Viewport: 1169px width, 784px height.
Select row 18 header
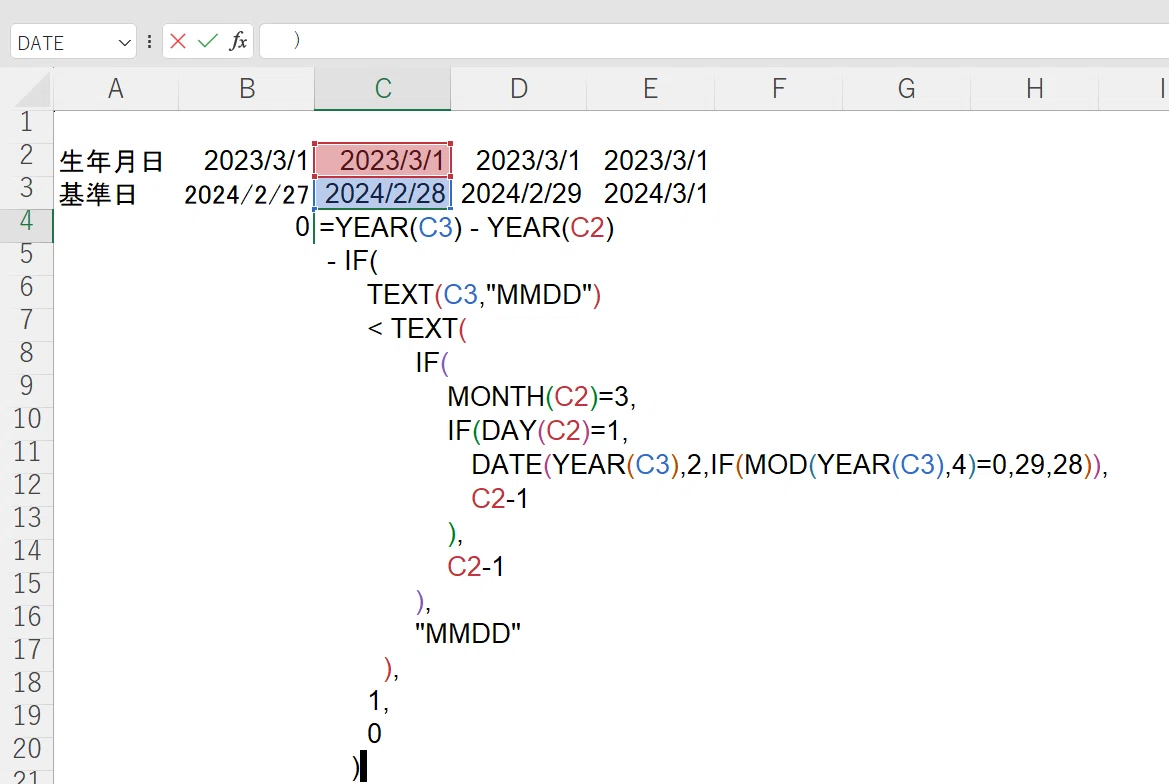(x=26, y=683)
